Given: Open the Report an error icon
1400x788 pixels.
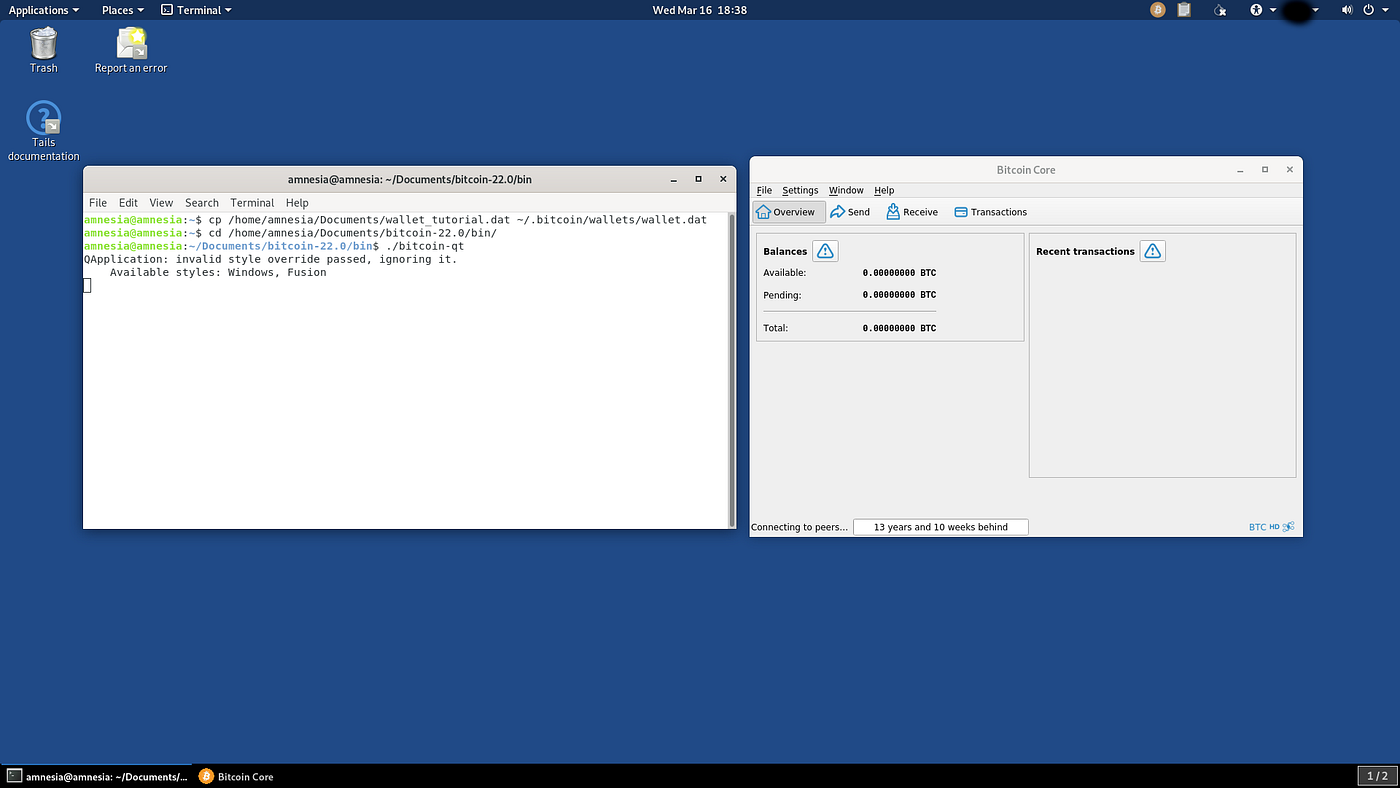Looking at the screenshot, I should point(131,49).
